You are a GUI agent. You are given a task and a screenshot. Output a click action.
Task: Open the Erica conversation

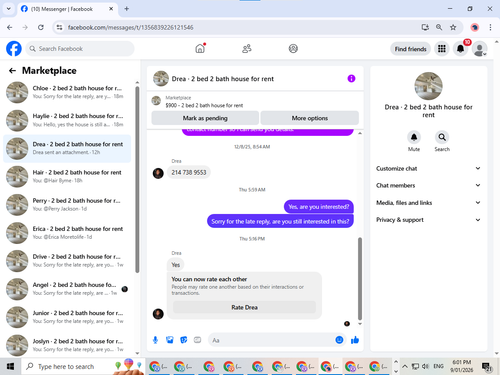pyautogui.click(x=67, y=233)
